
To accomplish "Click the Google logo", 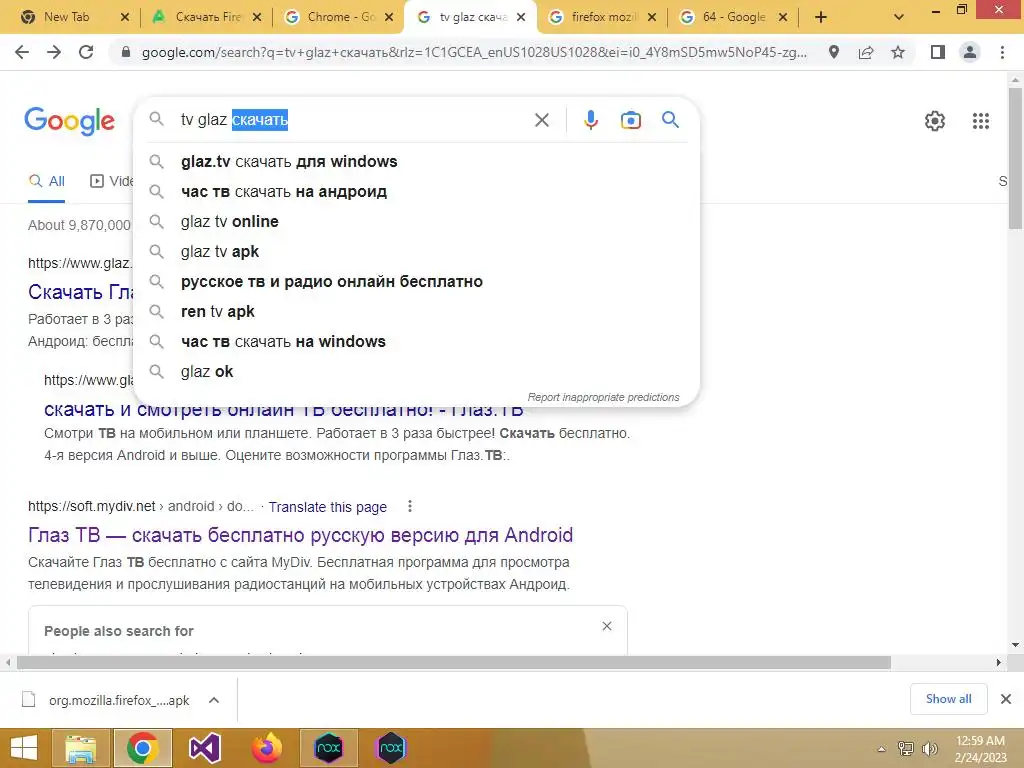I will click(x=69, y=121).
